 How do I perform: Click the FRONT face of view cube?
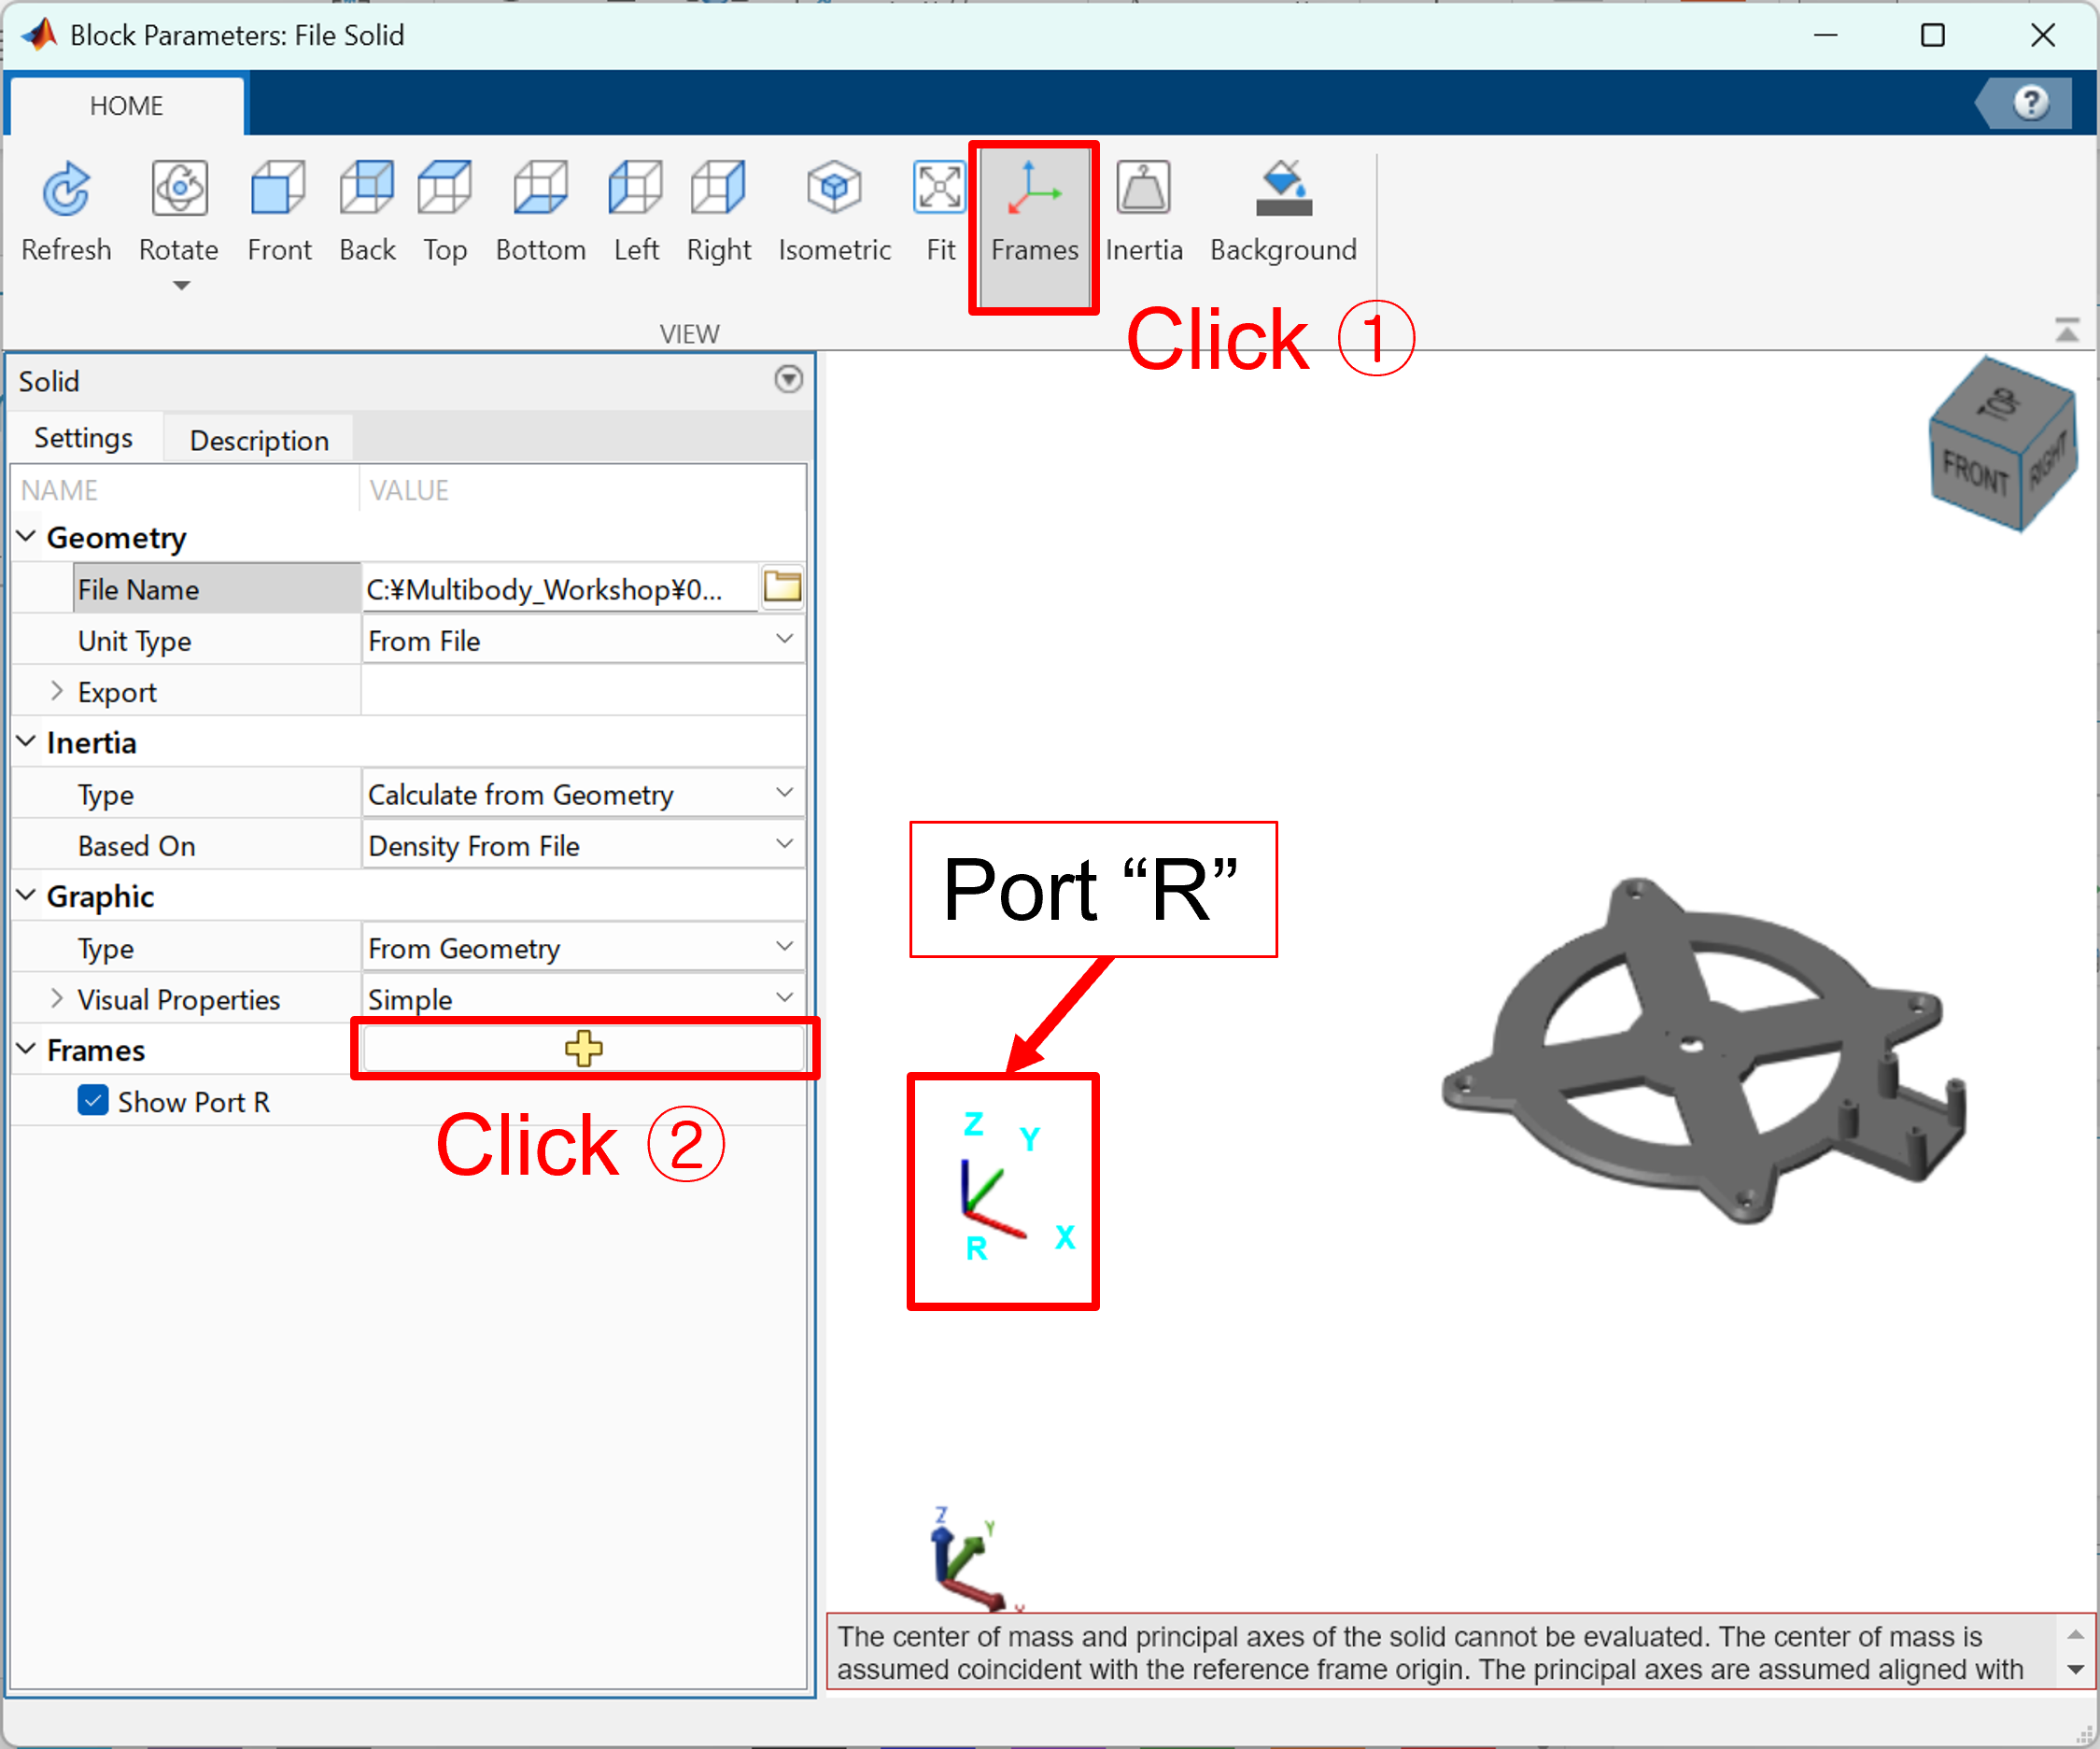1975,471
